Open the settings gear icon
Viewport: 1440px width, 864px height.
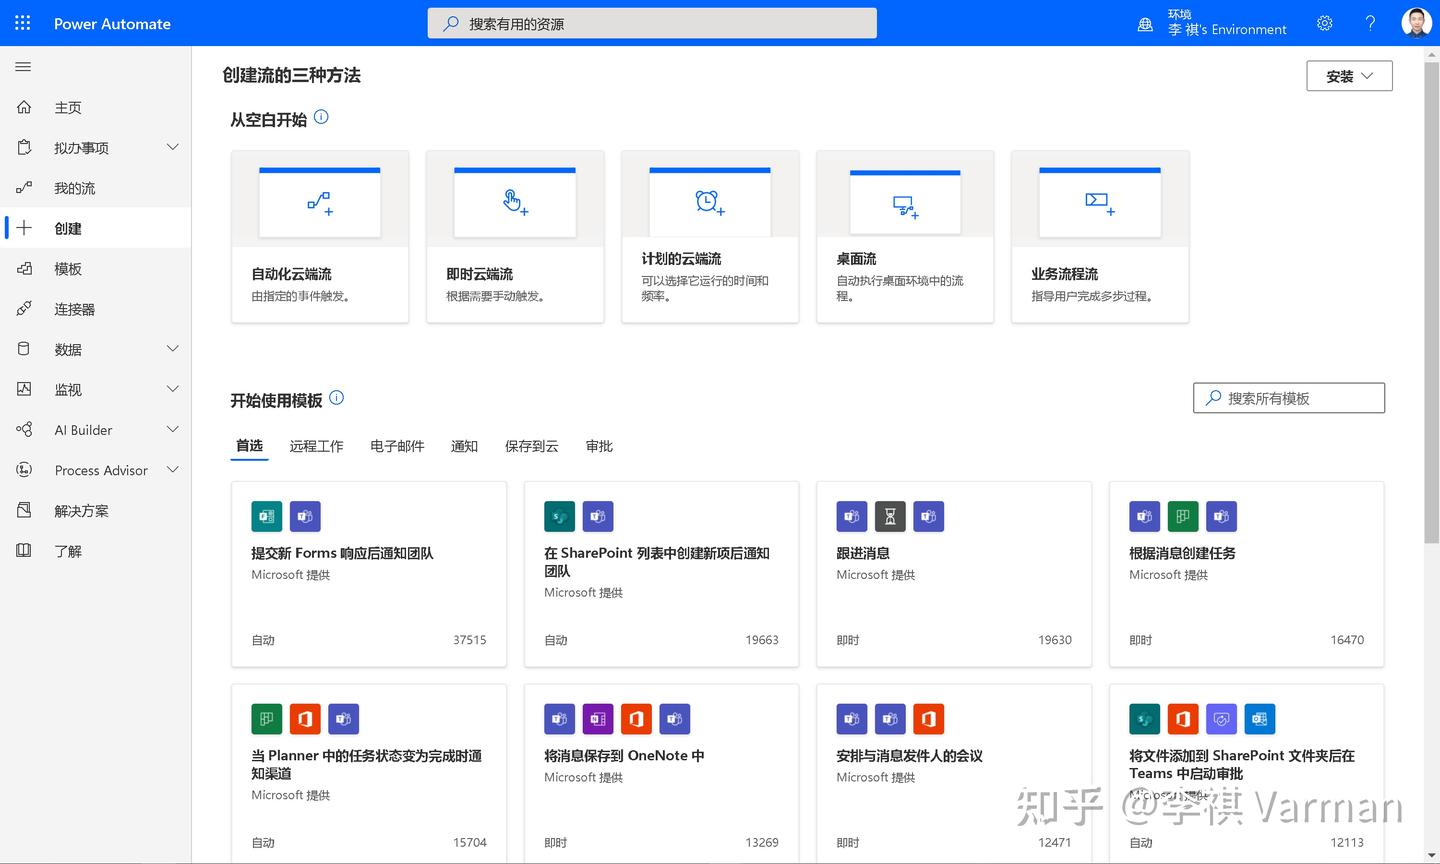(1324, 22)
